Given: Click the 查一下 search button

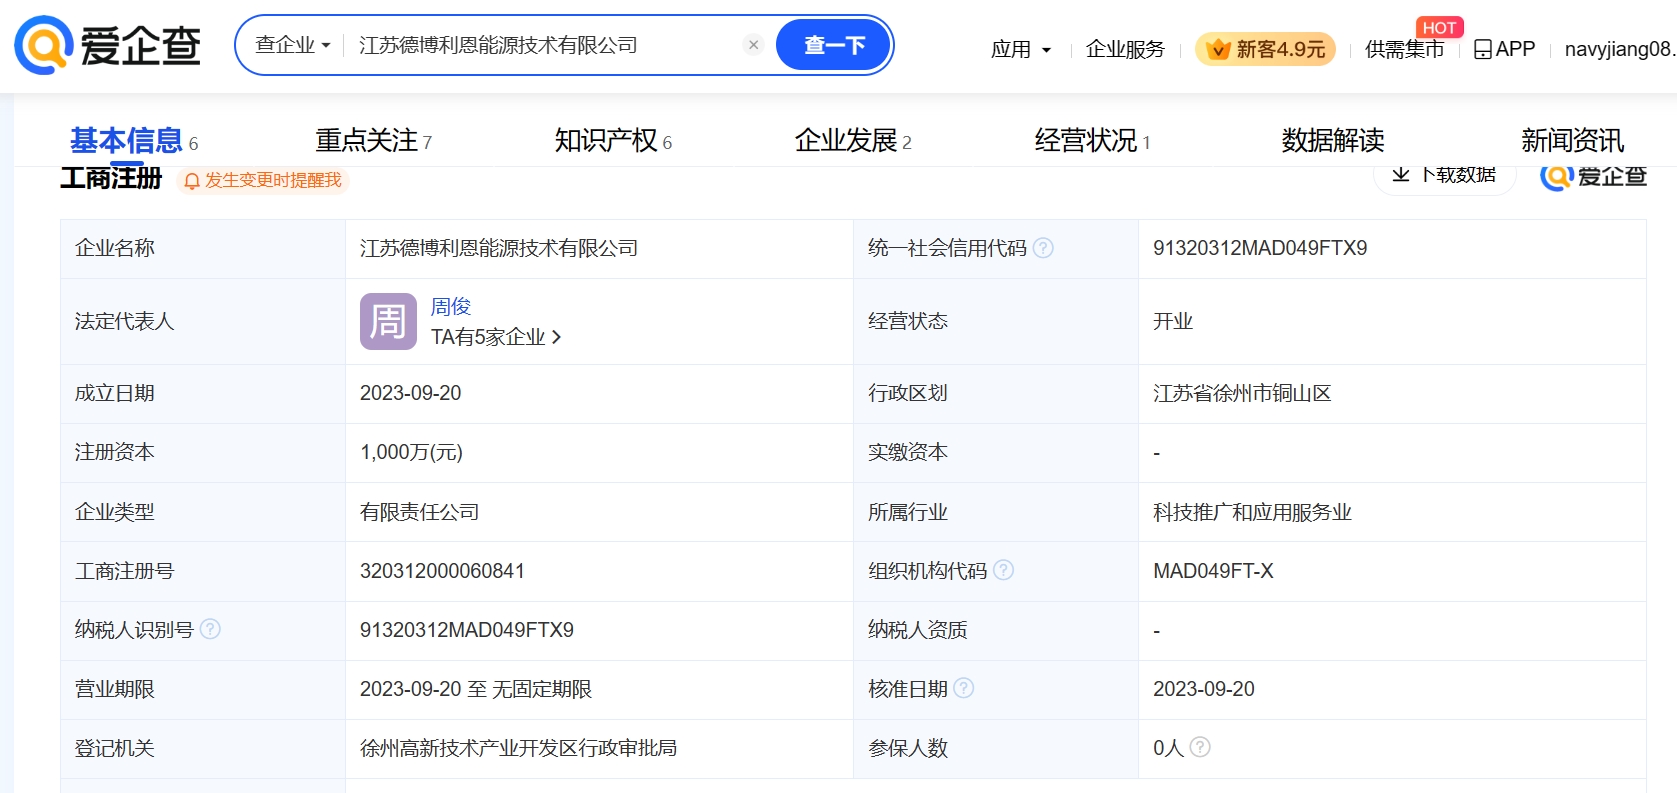Looking at the screenshot, I should coord(834,45).
